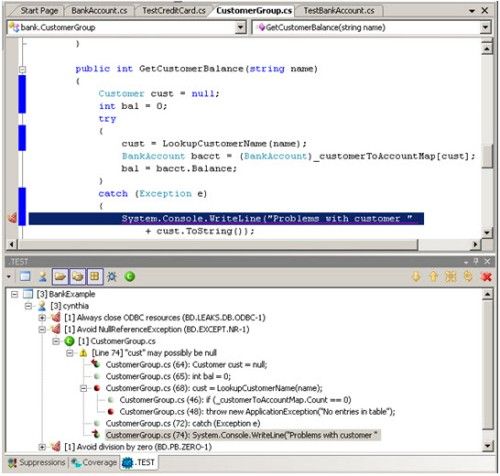Image resolution: width=500 pixels, height=476 pixels.
Task: Collapse the [Line 74] cust may be null node
Action: [x=70, y=353]
